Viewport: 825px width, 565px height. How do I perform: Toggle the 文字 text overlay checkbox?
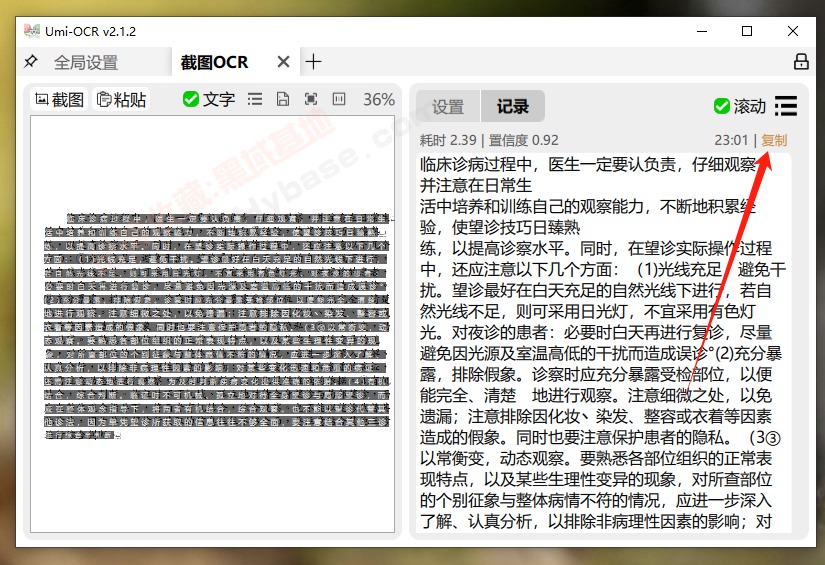[x=191, y=99]
